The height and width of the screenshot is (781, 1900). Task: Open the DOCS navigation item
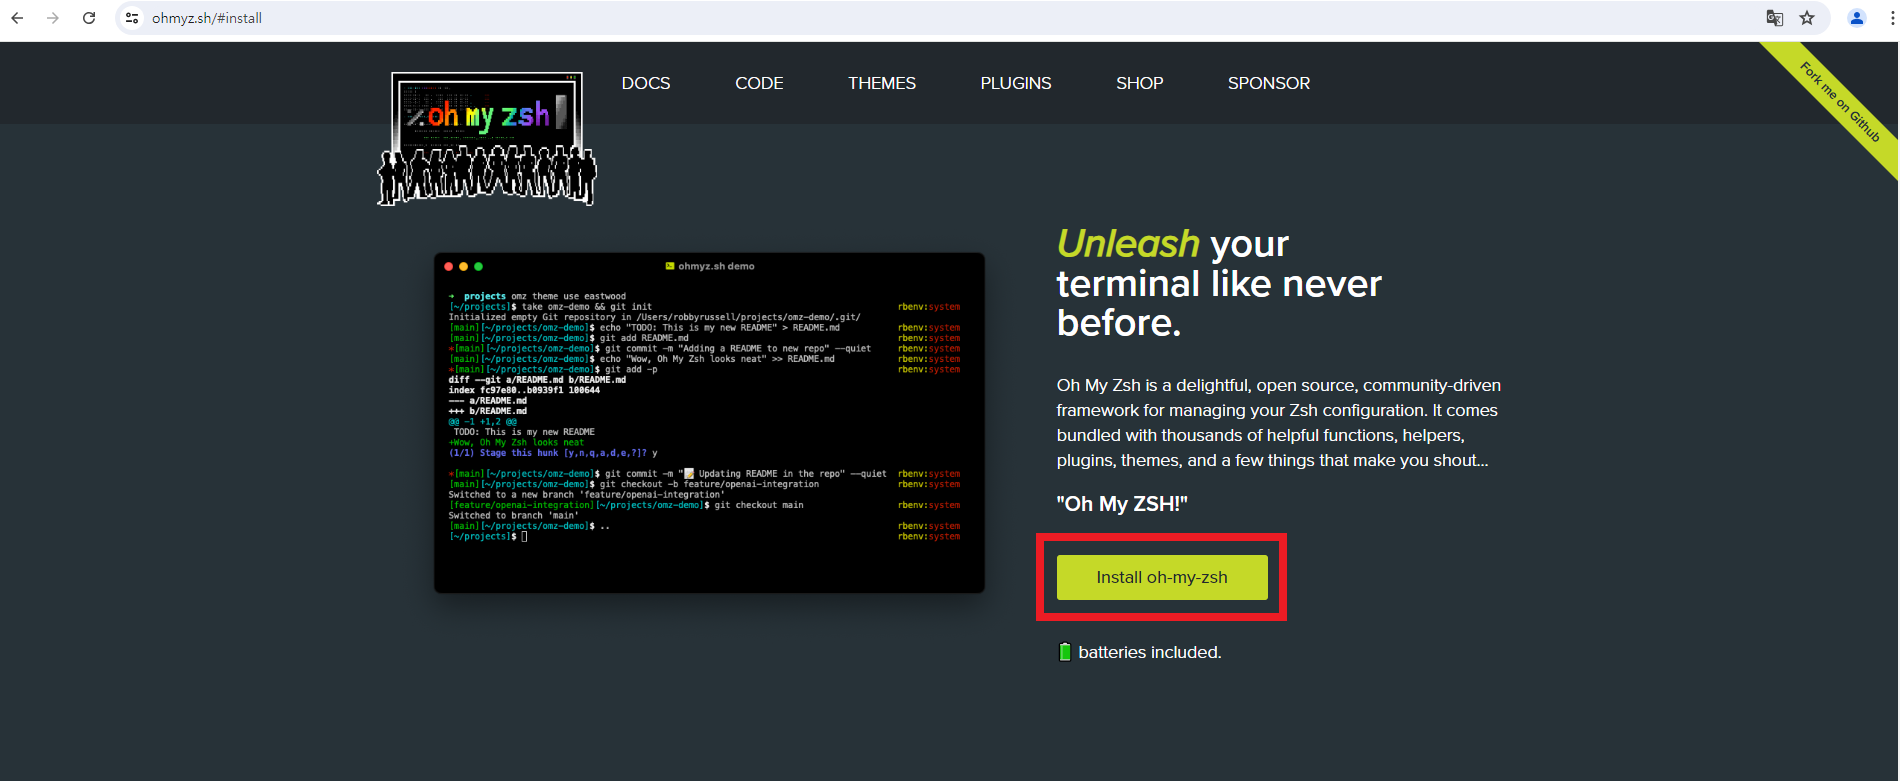click(646, 83)
